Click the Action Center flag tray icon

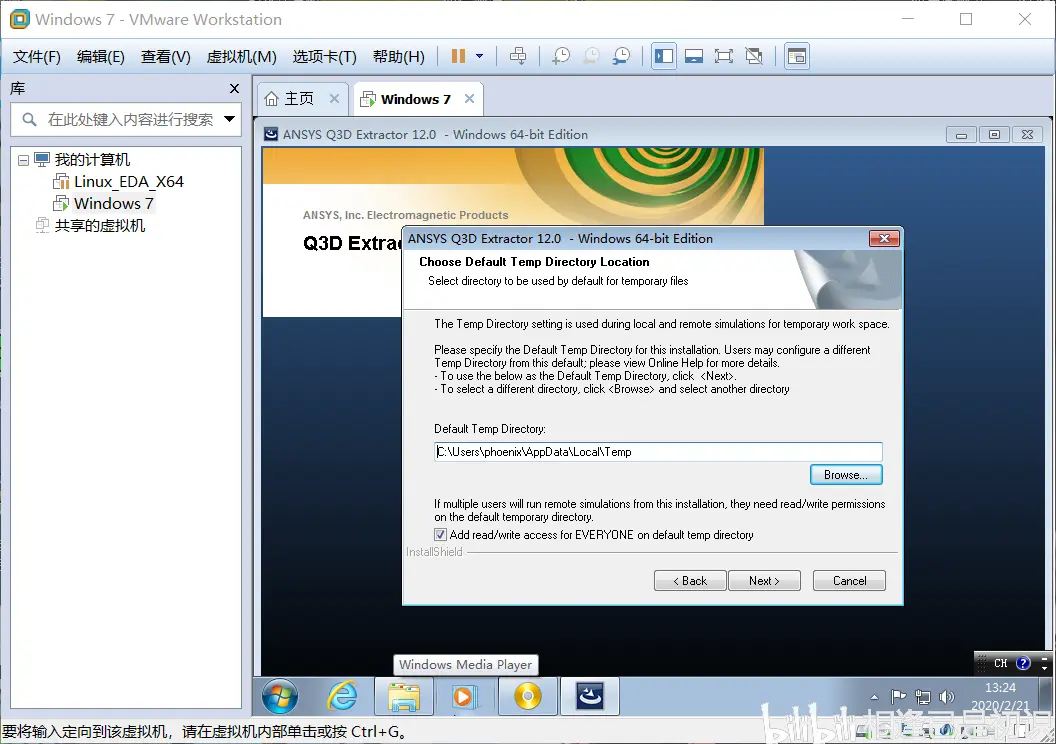[x=898, y=696]
